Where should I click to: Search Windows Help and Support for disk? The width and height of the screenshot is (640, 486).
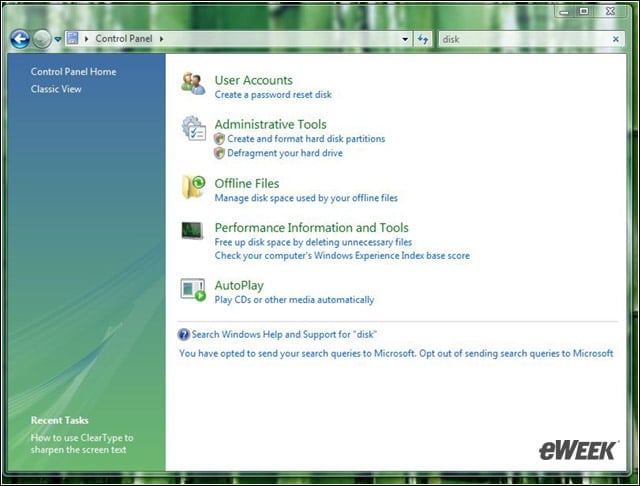point(284,335)
